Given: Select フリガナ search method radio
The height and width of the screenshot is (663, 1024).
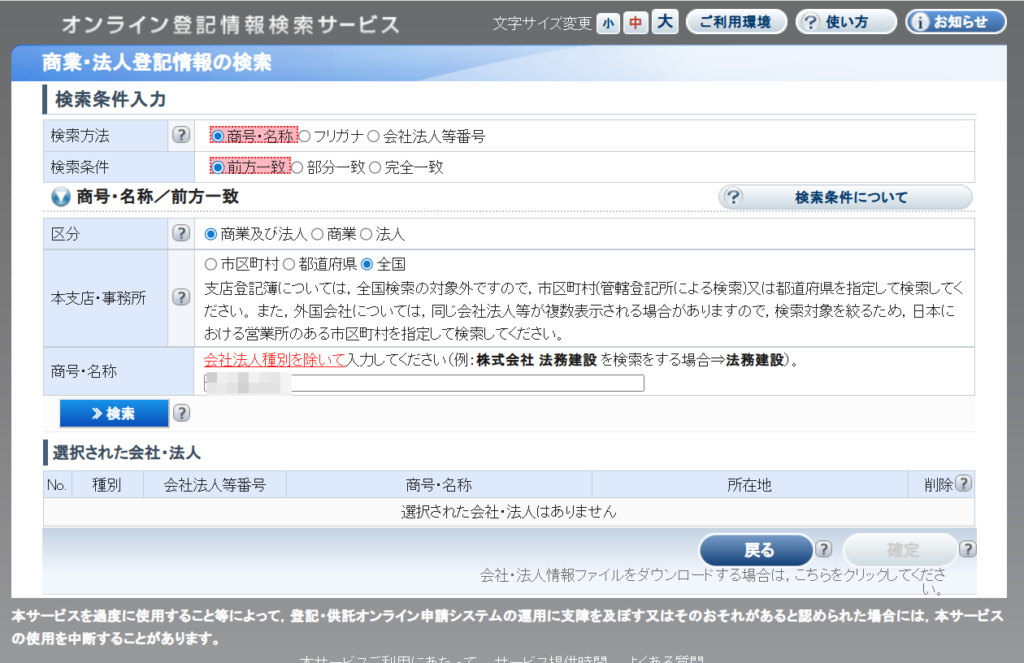Looking at the screenshot, I should point(306,136).
